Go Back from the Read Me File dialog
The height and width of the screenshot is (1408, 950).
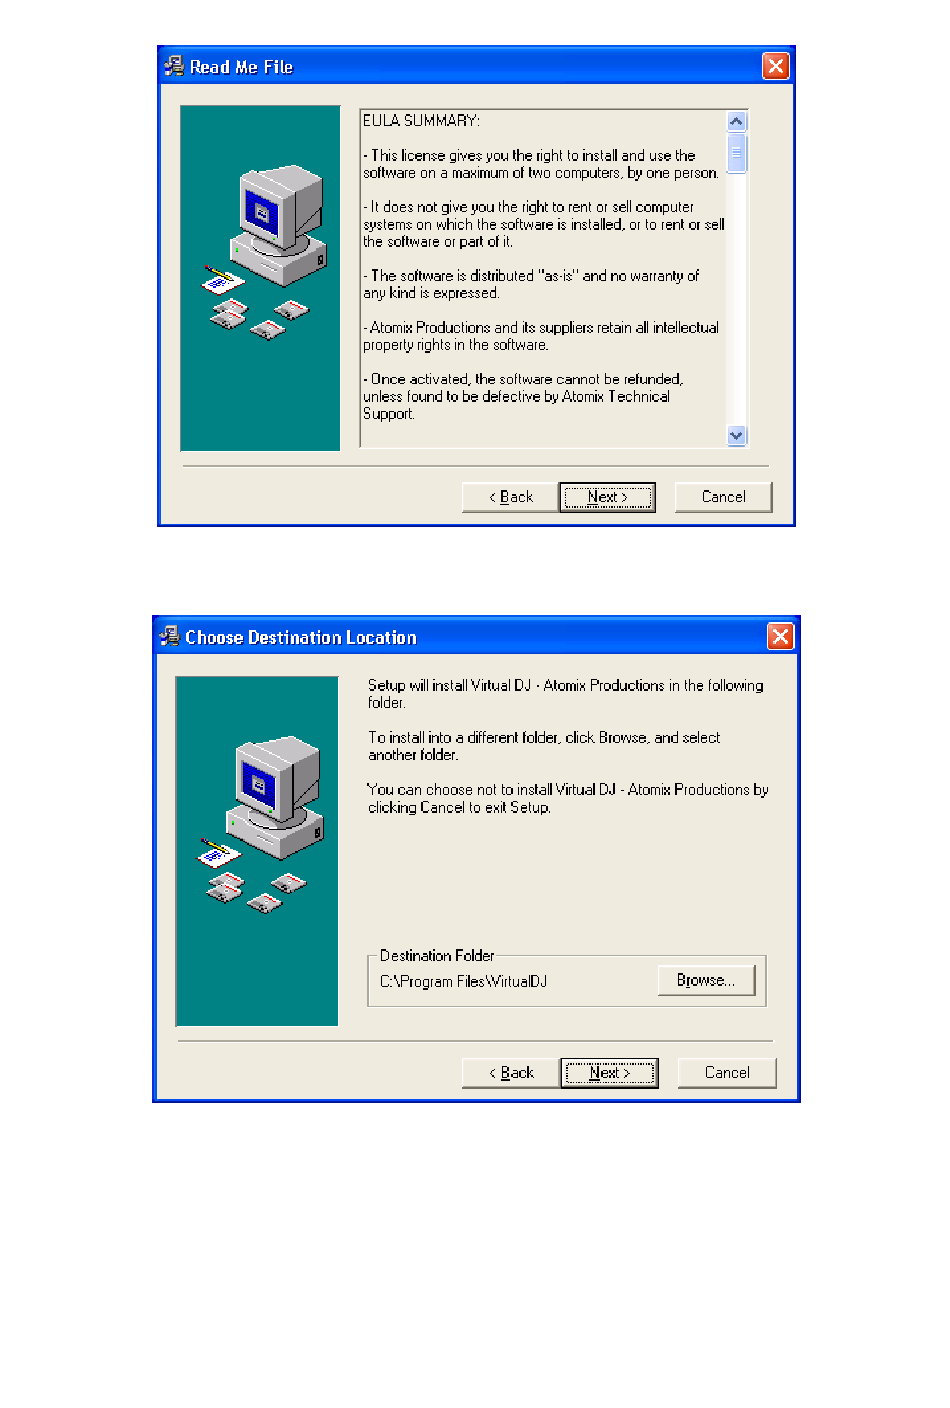point(510,497)
